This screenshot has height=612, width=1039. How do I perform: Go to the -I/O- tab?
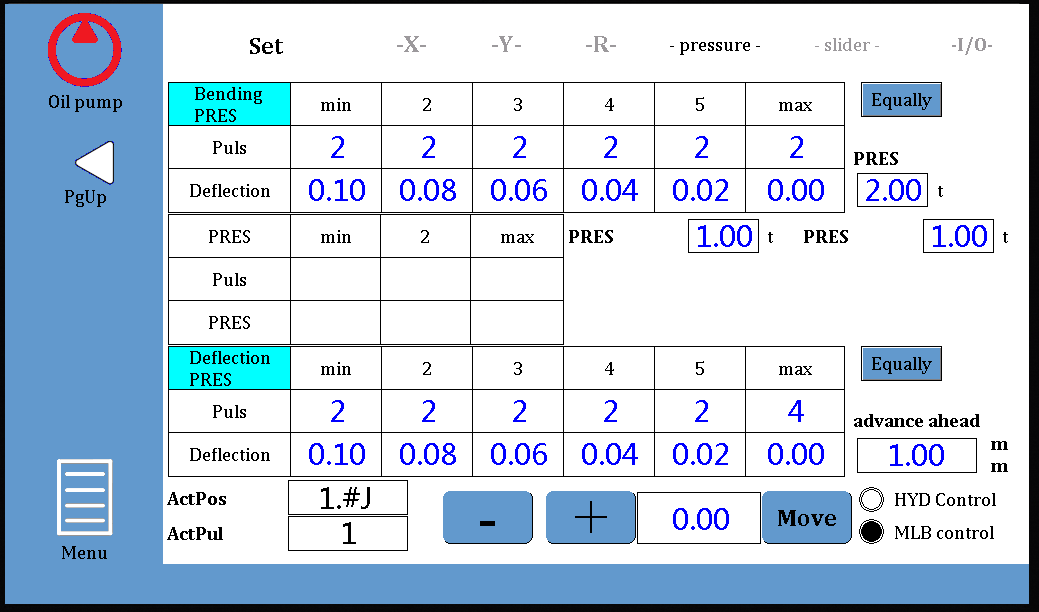click(971, 45)
